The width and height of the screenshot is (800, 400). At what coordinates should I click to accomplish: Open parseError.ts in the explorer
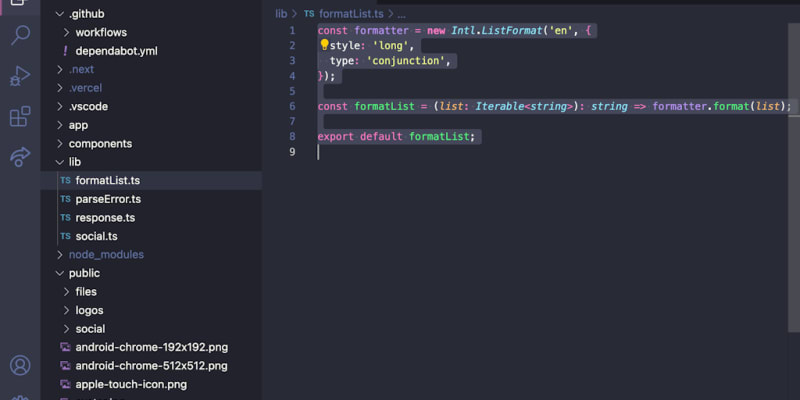108,199
